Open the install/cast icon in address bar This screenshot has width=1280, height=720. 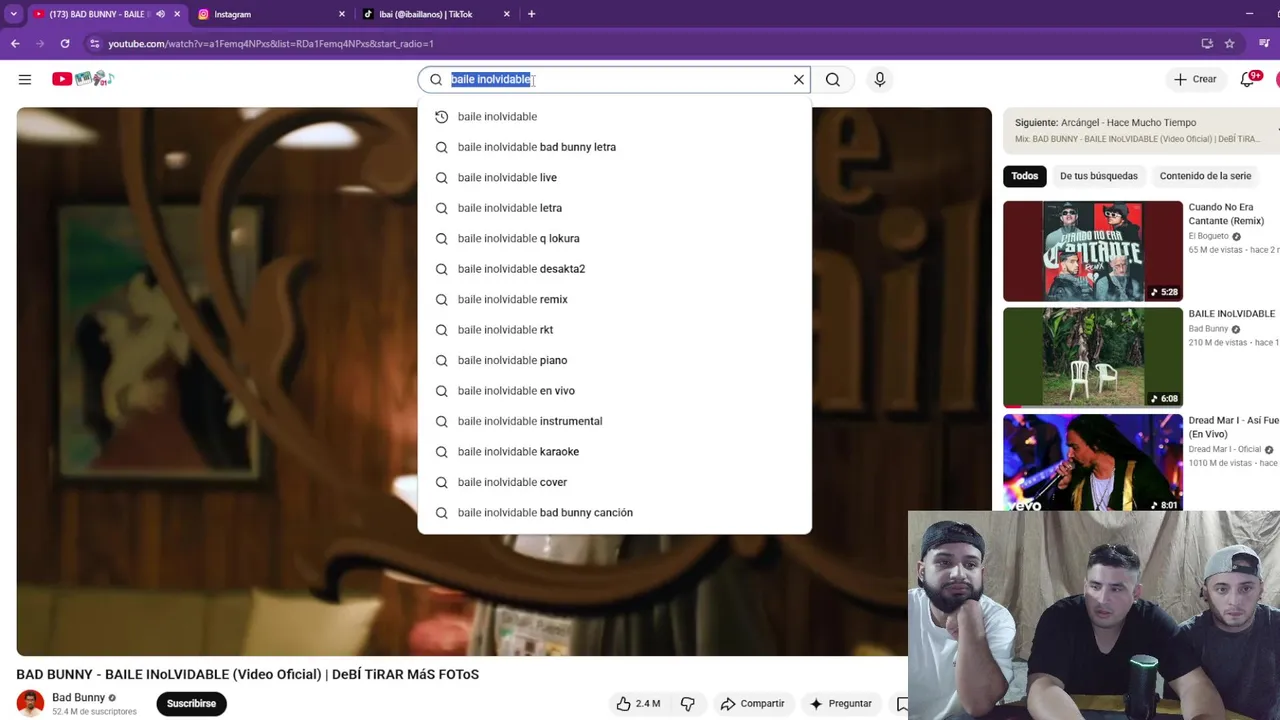pyautogui.click(x=1207, y=44)
